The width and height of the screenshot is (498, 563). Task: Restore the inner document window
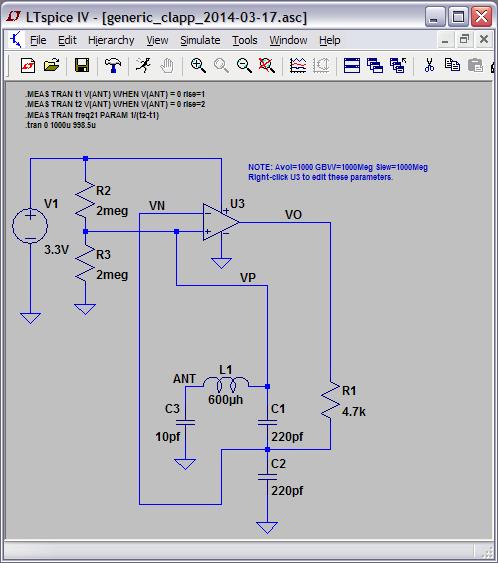[x=464, y=39]
